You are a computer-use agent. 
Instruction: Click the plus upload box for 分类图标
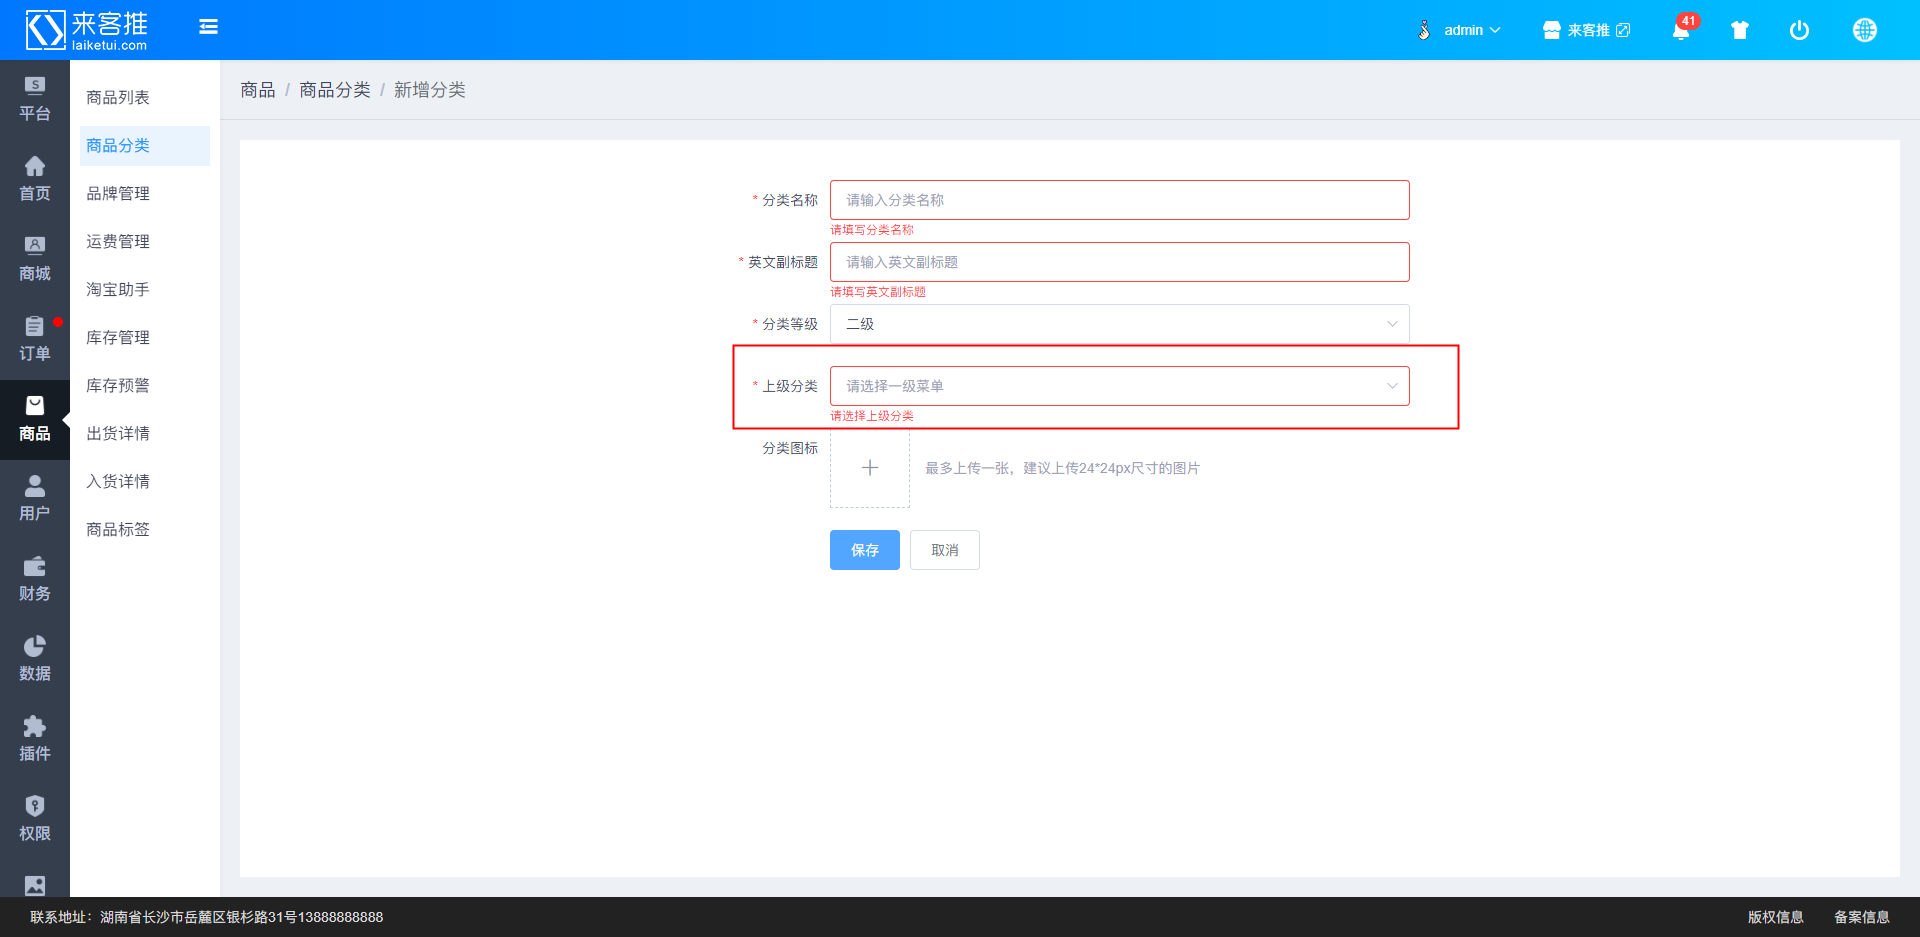tap(870, 468)
